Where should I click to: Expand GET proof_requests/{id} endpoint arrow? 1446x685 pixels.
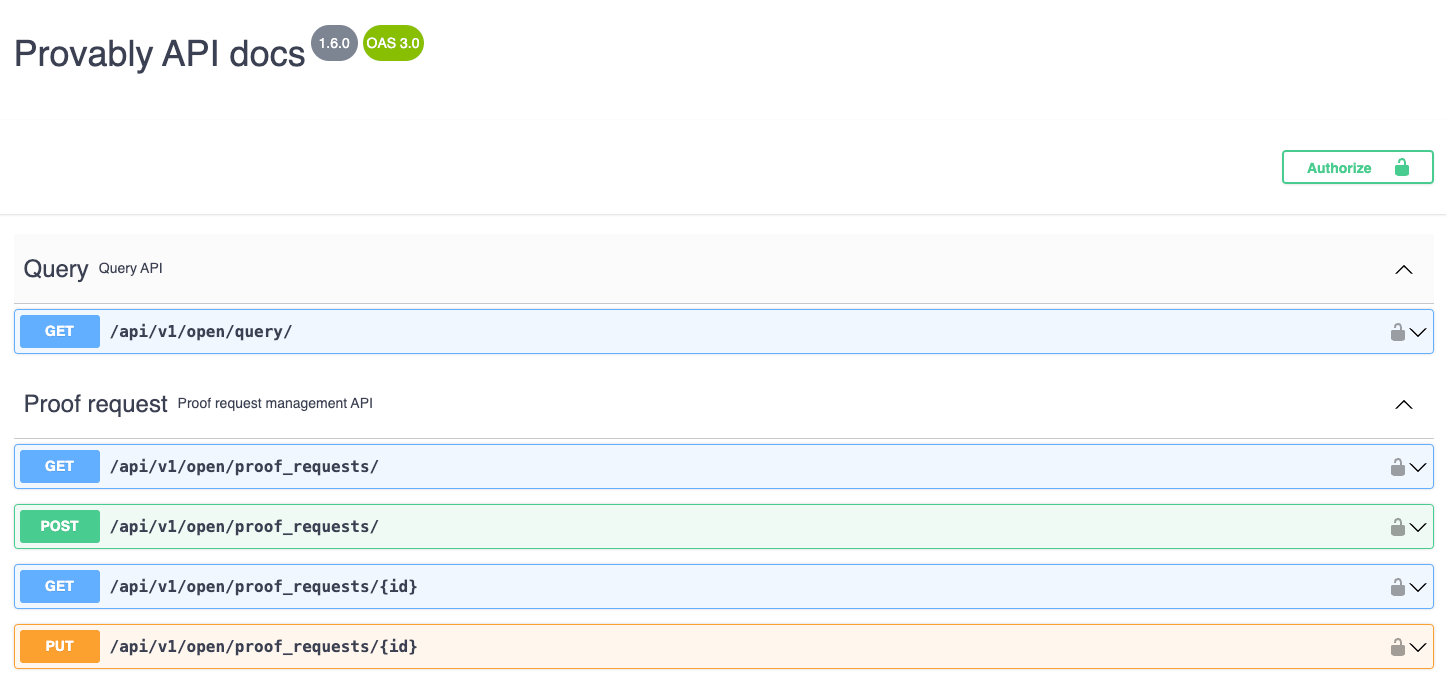tap(1419, 587)
